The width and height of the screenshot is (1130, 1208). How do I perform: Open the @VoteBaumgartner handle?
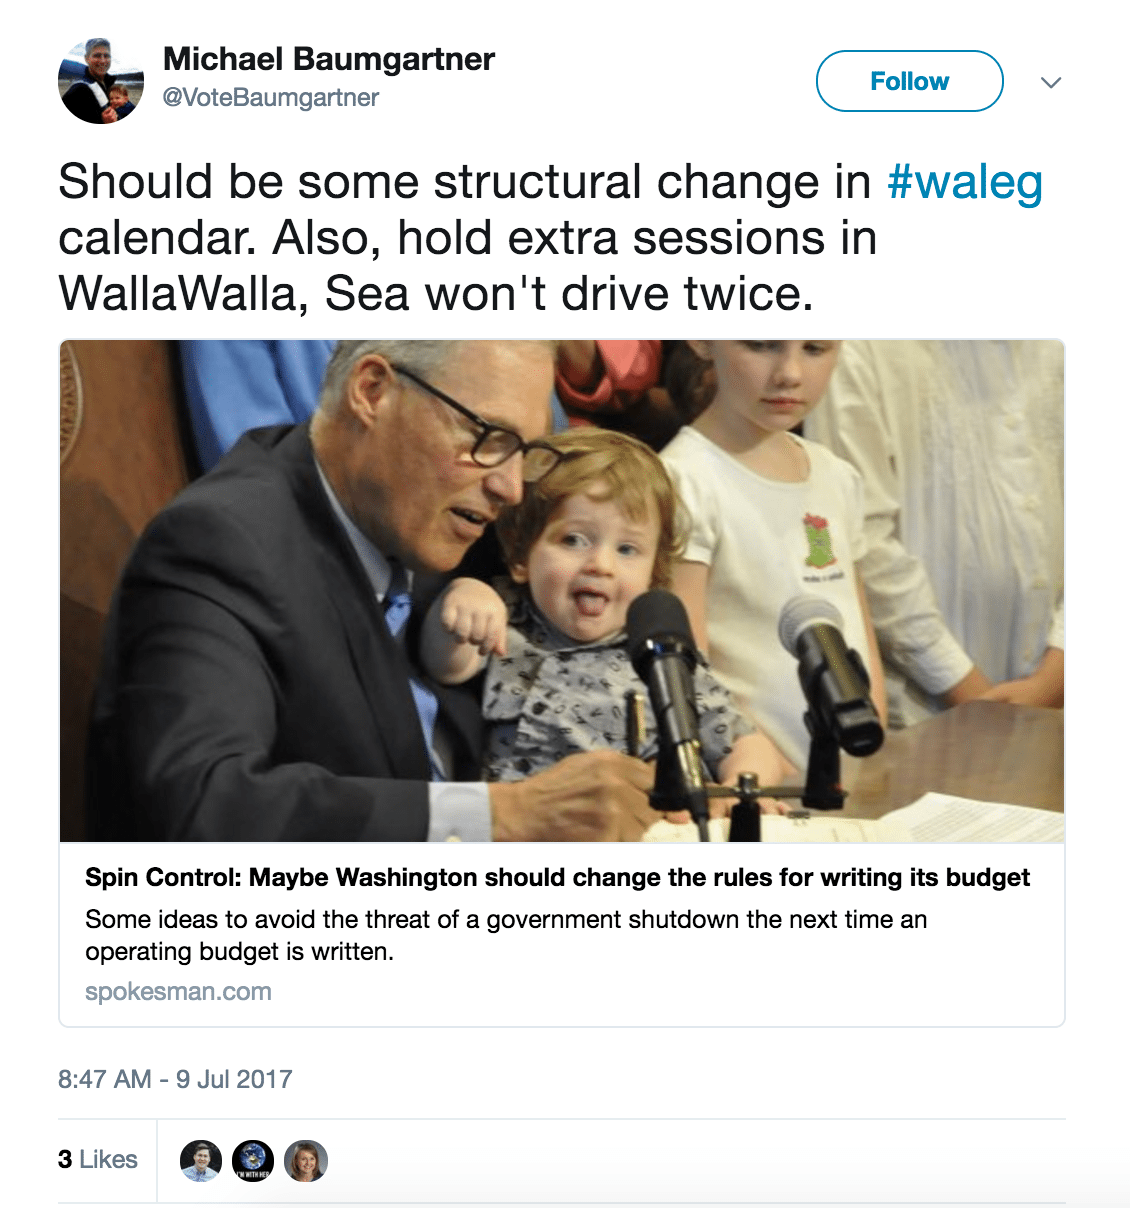(271, 98)
